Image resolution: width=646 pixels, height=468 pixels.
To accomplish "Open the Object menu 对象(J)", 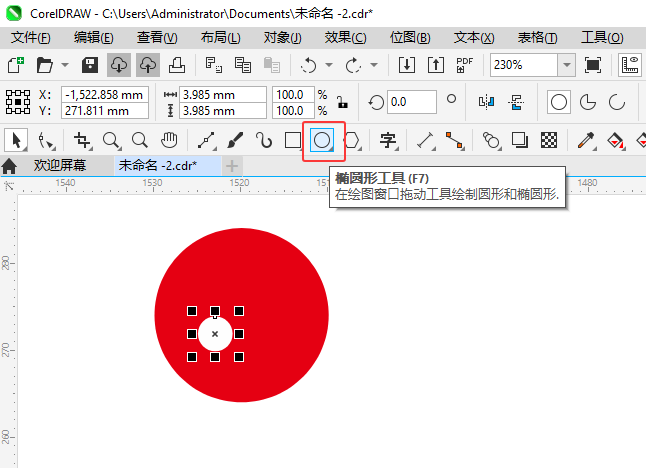I will pyautogui.click(x=283, y=37).
